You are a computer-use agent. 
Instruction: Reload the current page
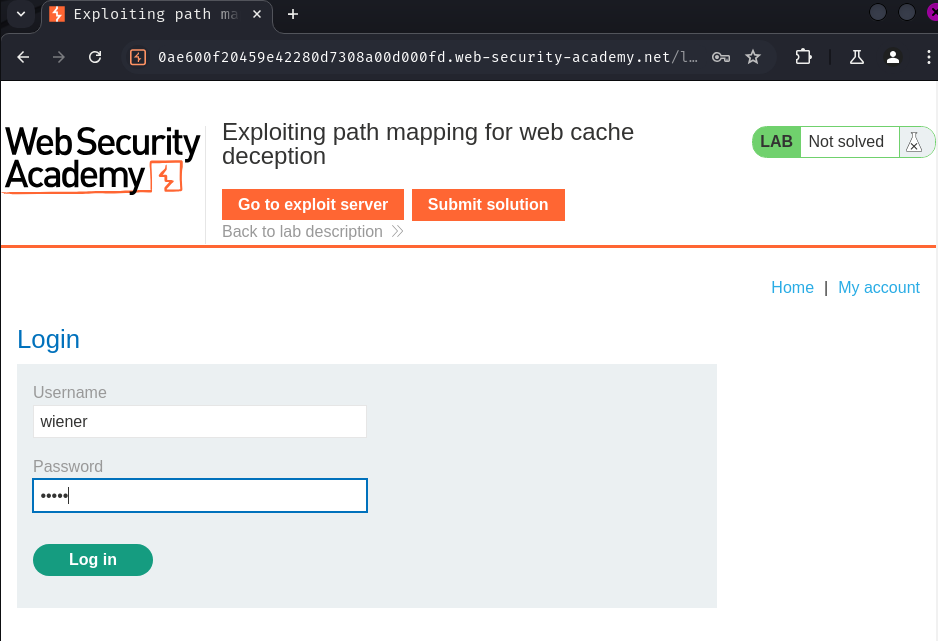(x=95, y=57)
